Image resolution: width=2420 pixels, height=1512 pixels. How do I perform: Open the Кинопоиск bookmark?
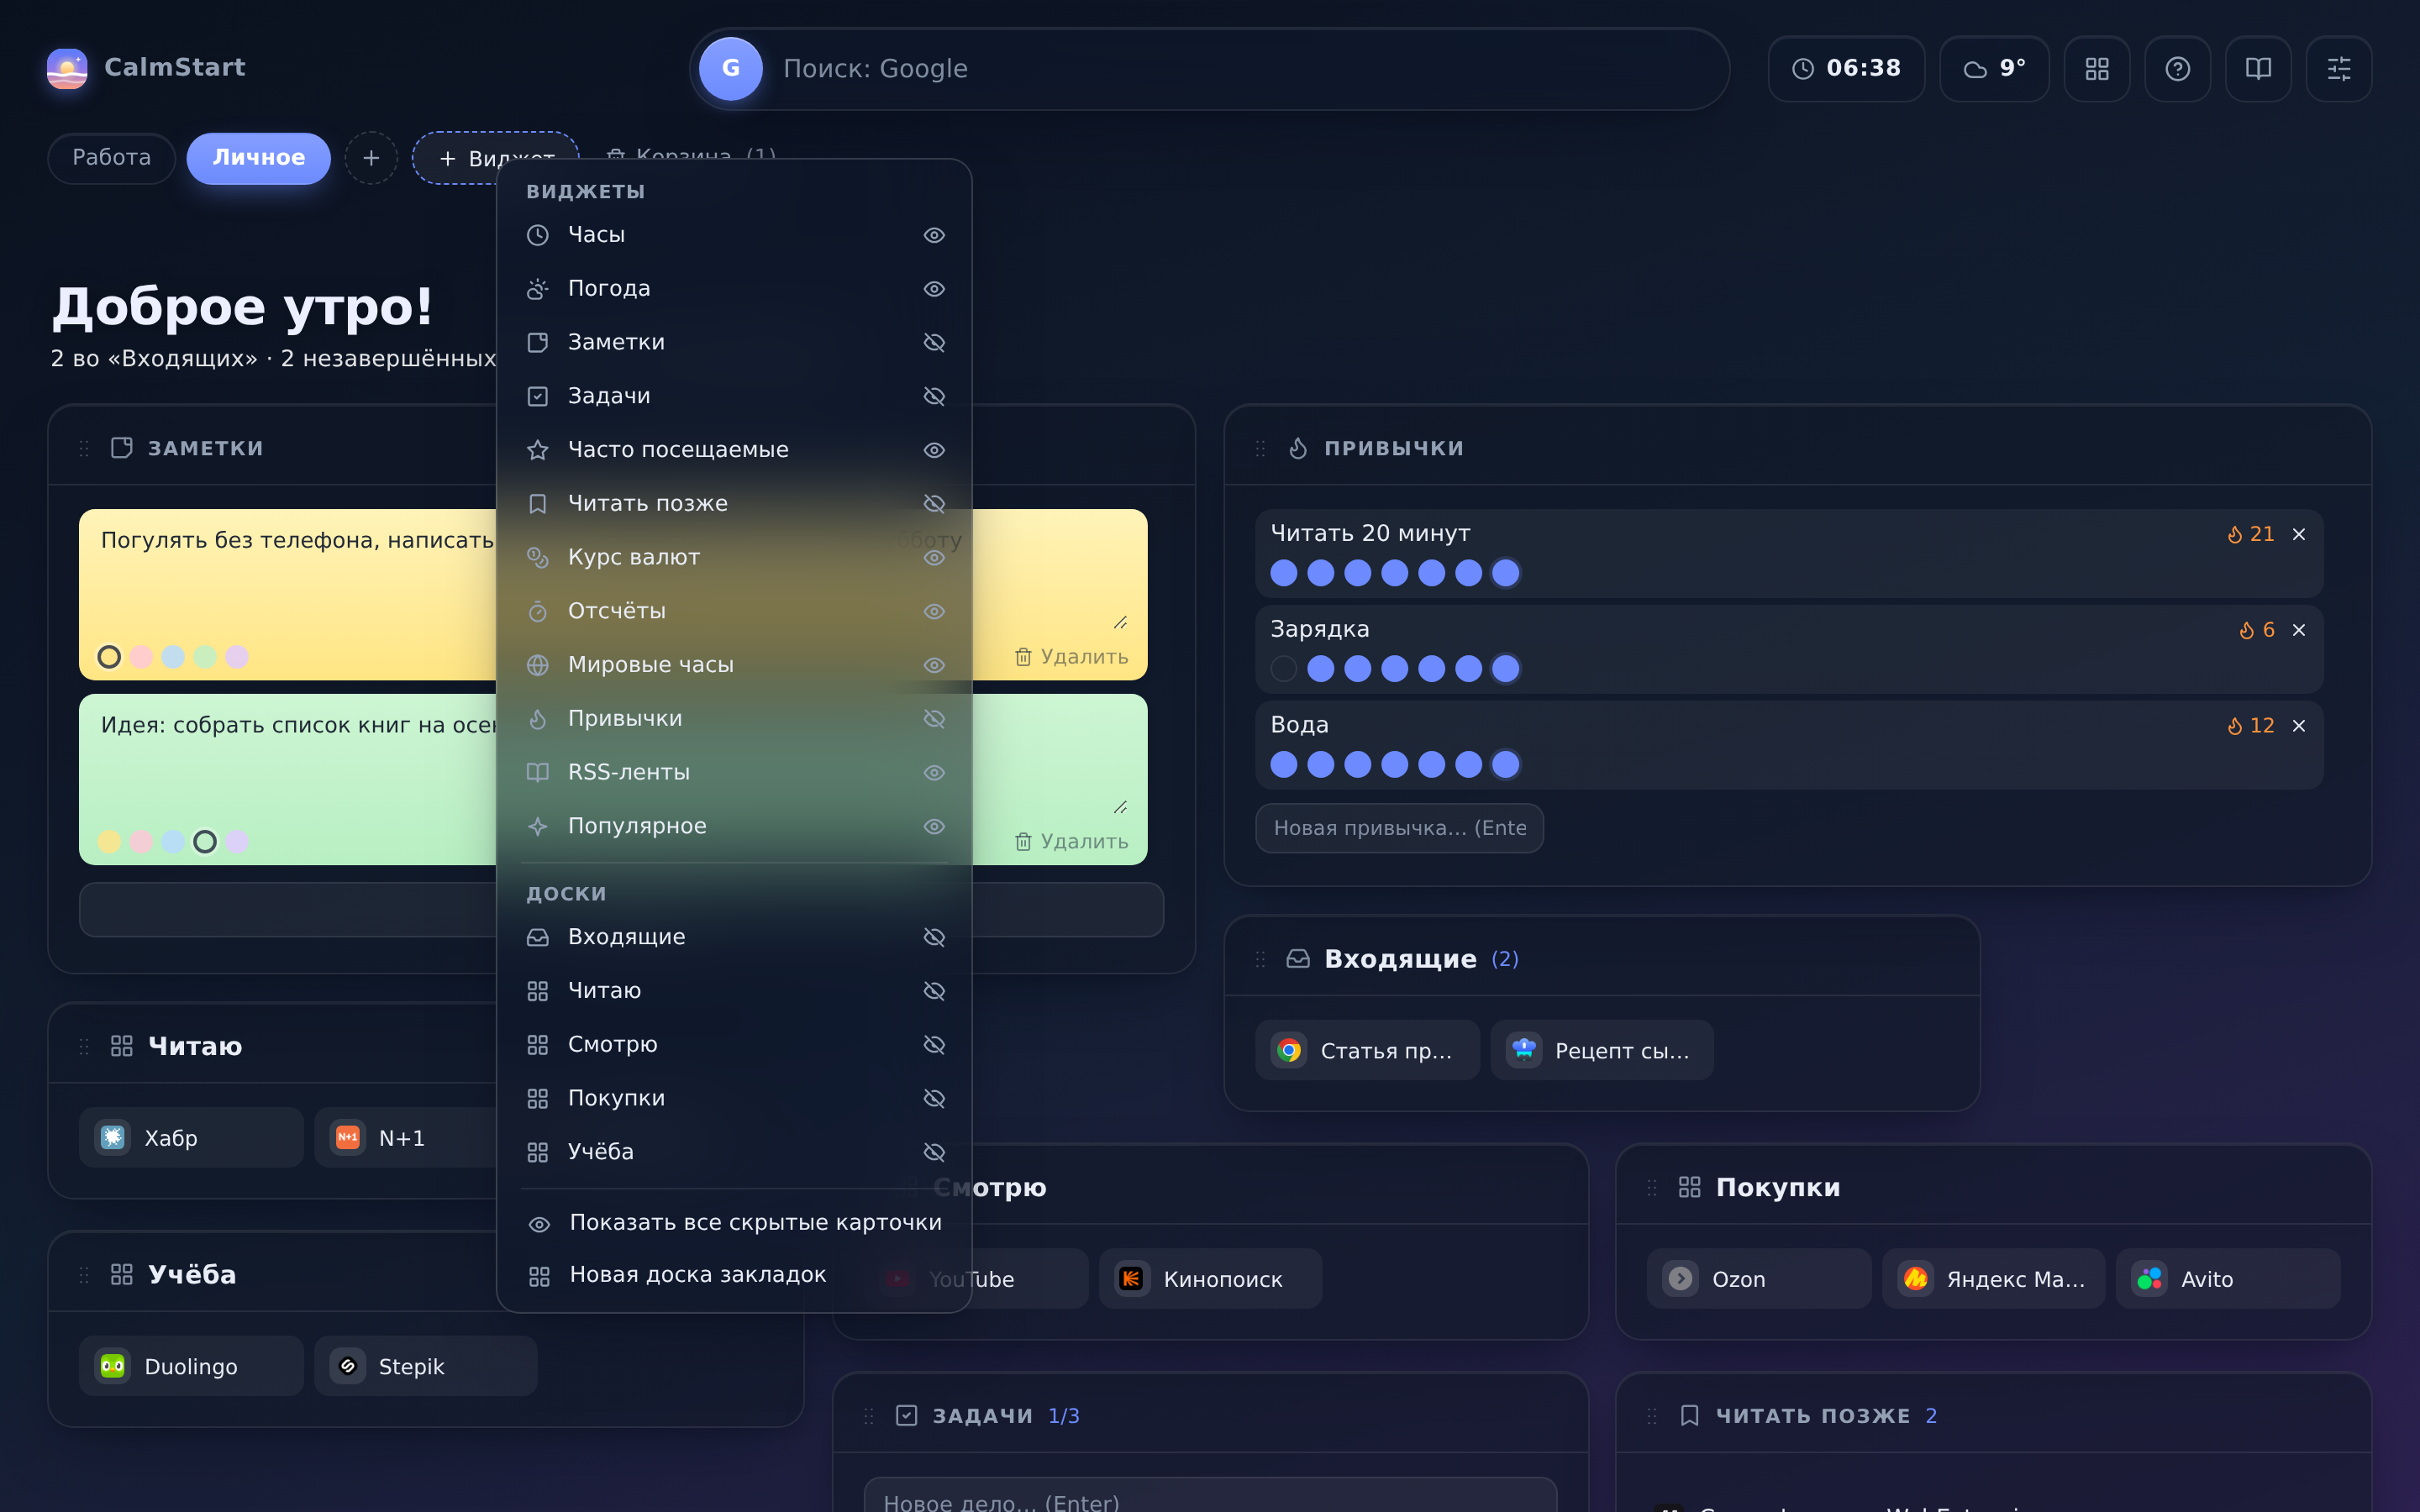tap(1210, 1279)
